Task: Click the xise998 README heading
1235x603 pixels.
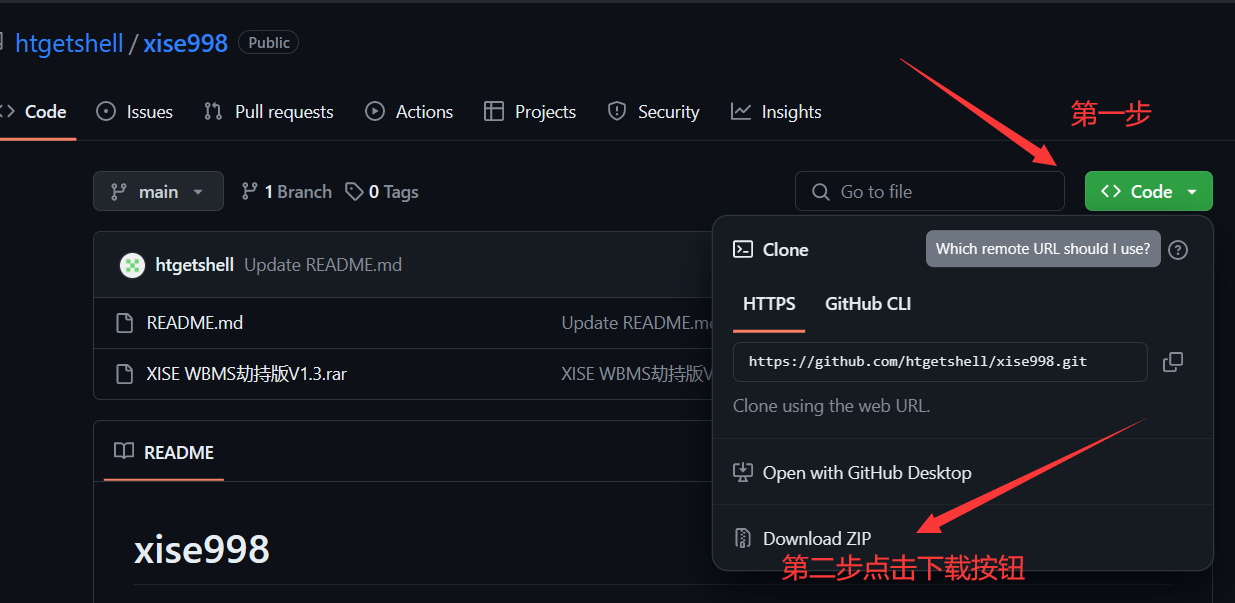Action: pos(202,549)
